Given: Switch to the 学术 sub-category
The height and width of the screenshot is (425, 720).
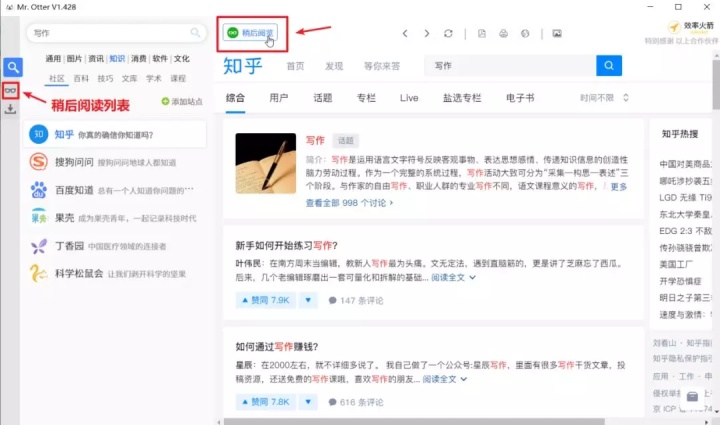Looking at the screenshot, I should click(154, 78).
